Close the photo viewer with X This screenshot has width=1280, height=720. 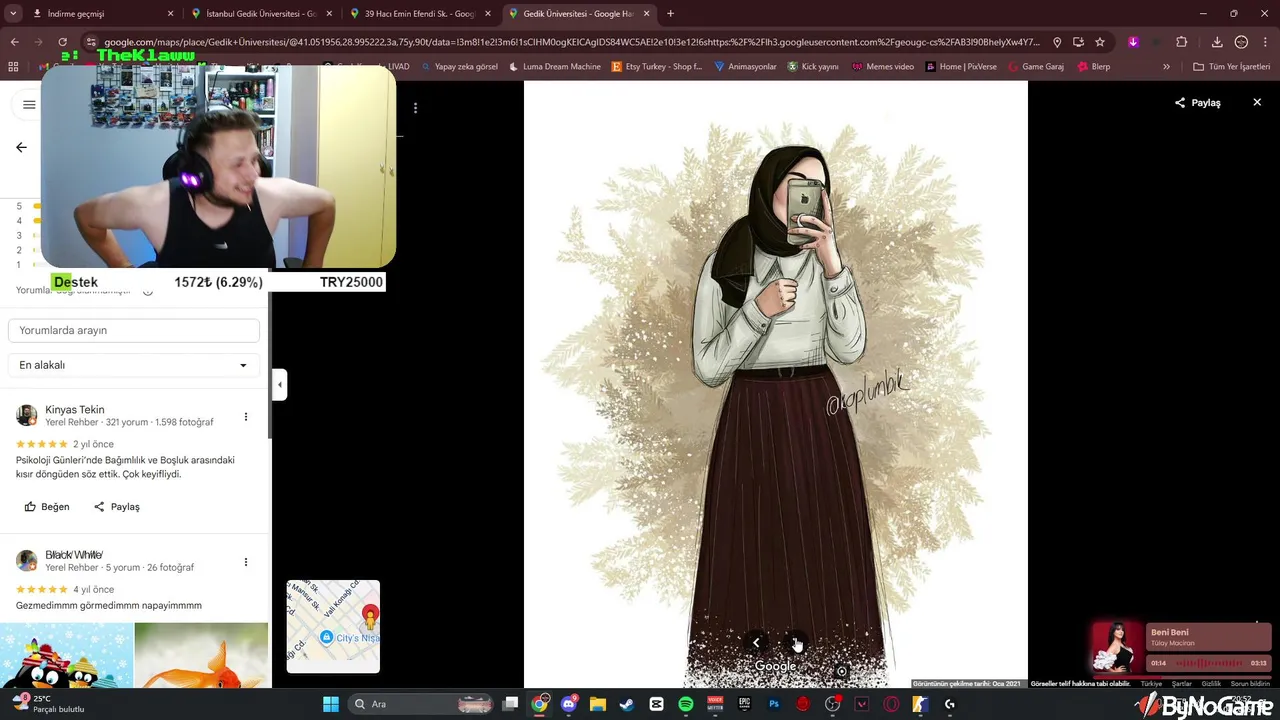pos(1257,103)
